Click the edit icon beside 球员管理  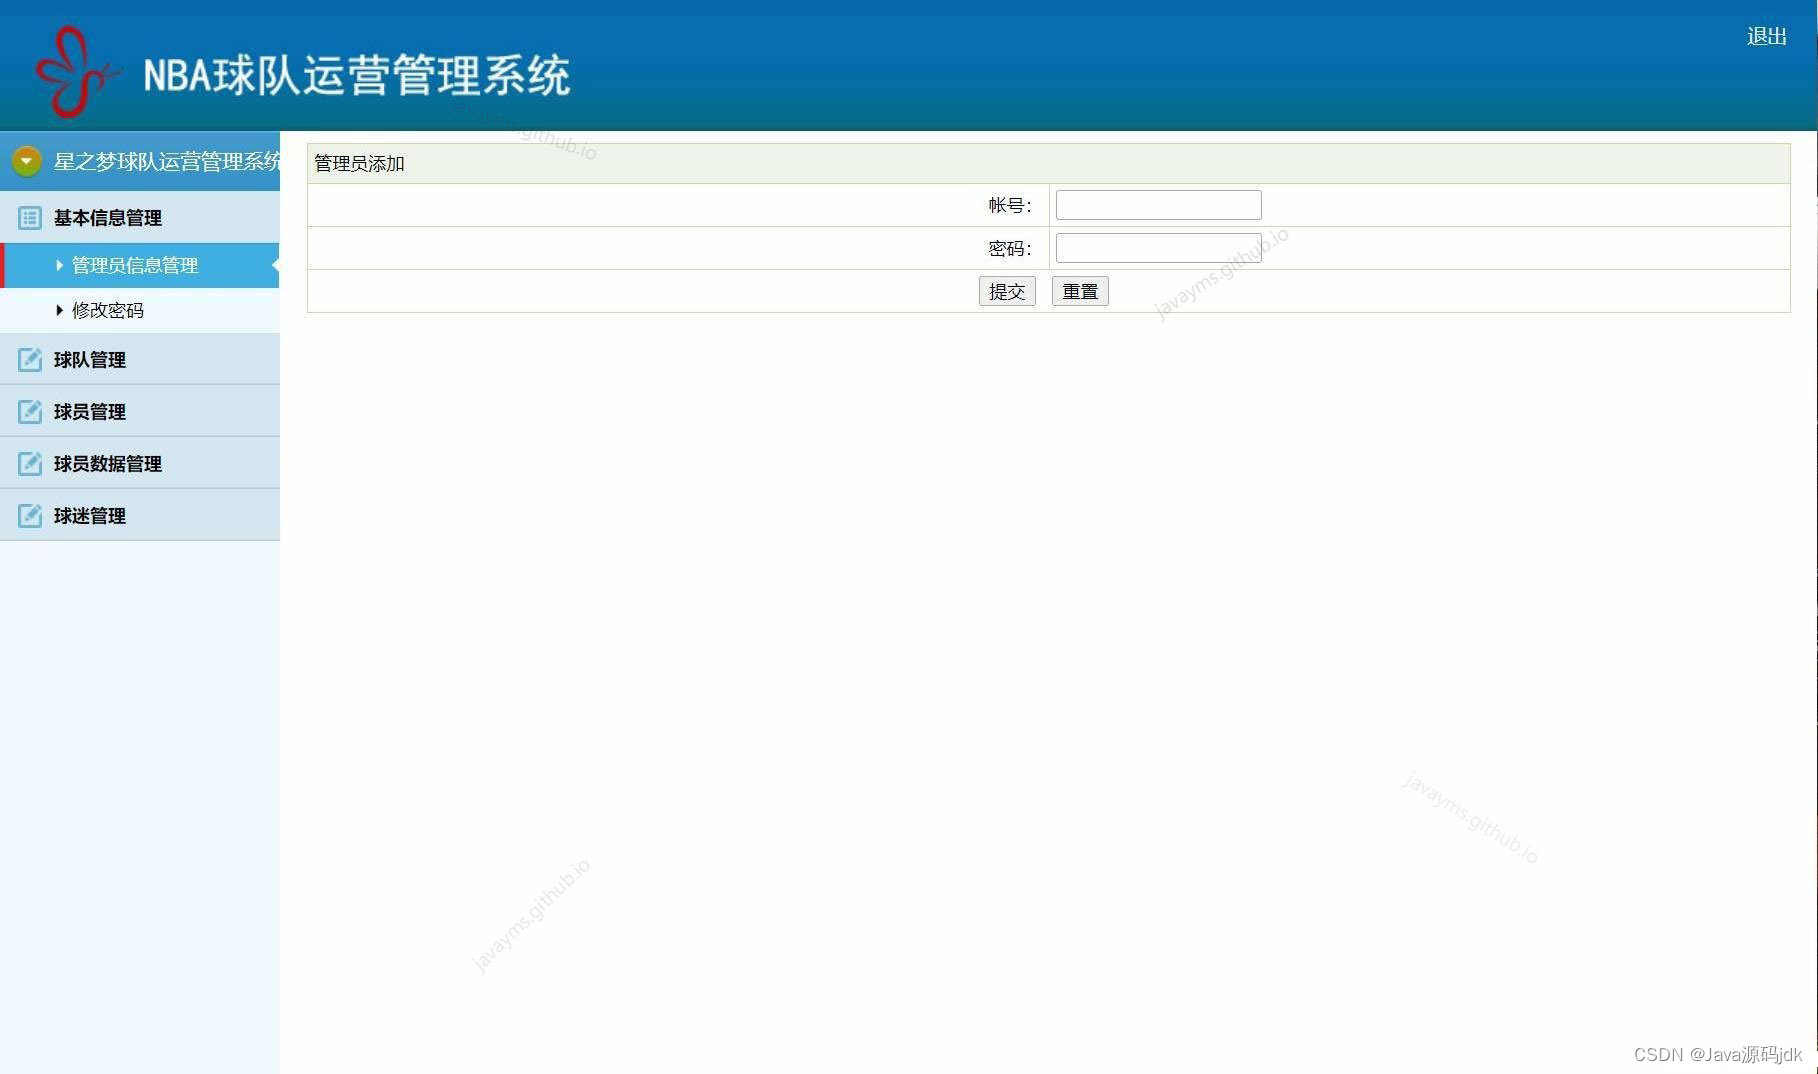30,412
